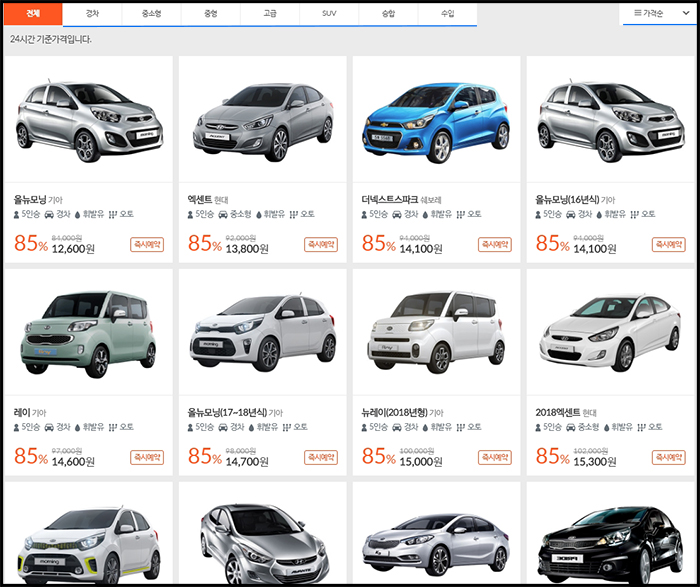
Task: Click the fuel drop icon on 올뉴모닝(17~18년식) card
Action: pos(251,428)
